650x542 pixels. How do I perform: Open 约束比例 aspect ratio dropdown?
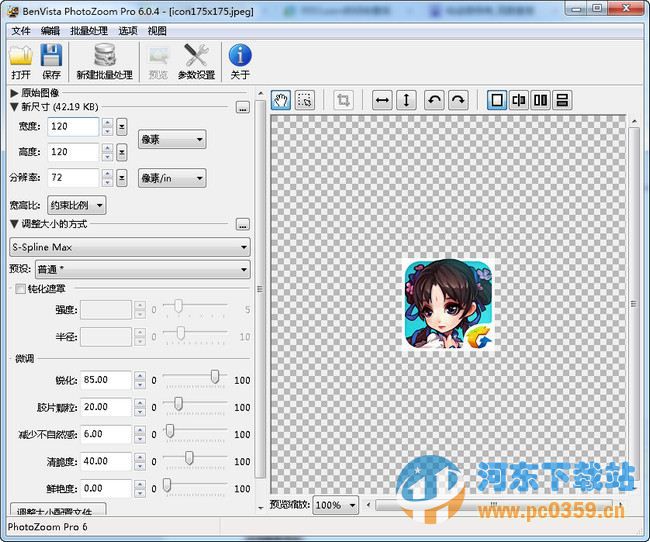pyautogui.click(x=77, y=205)
